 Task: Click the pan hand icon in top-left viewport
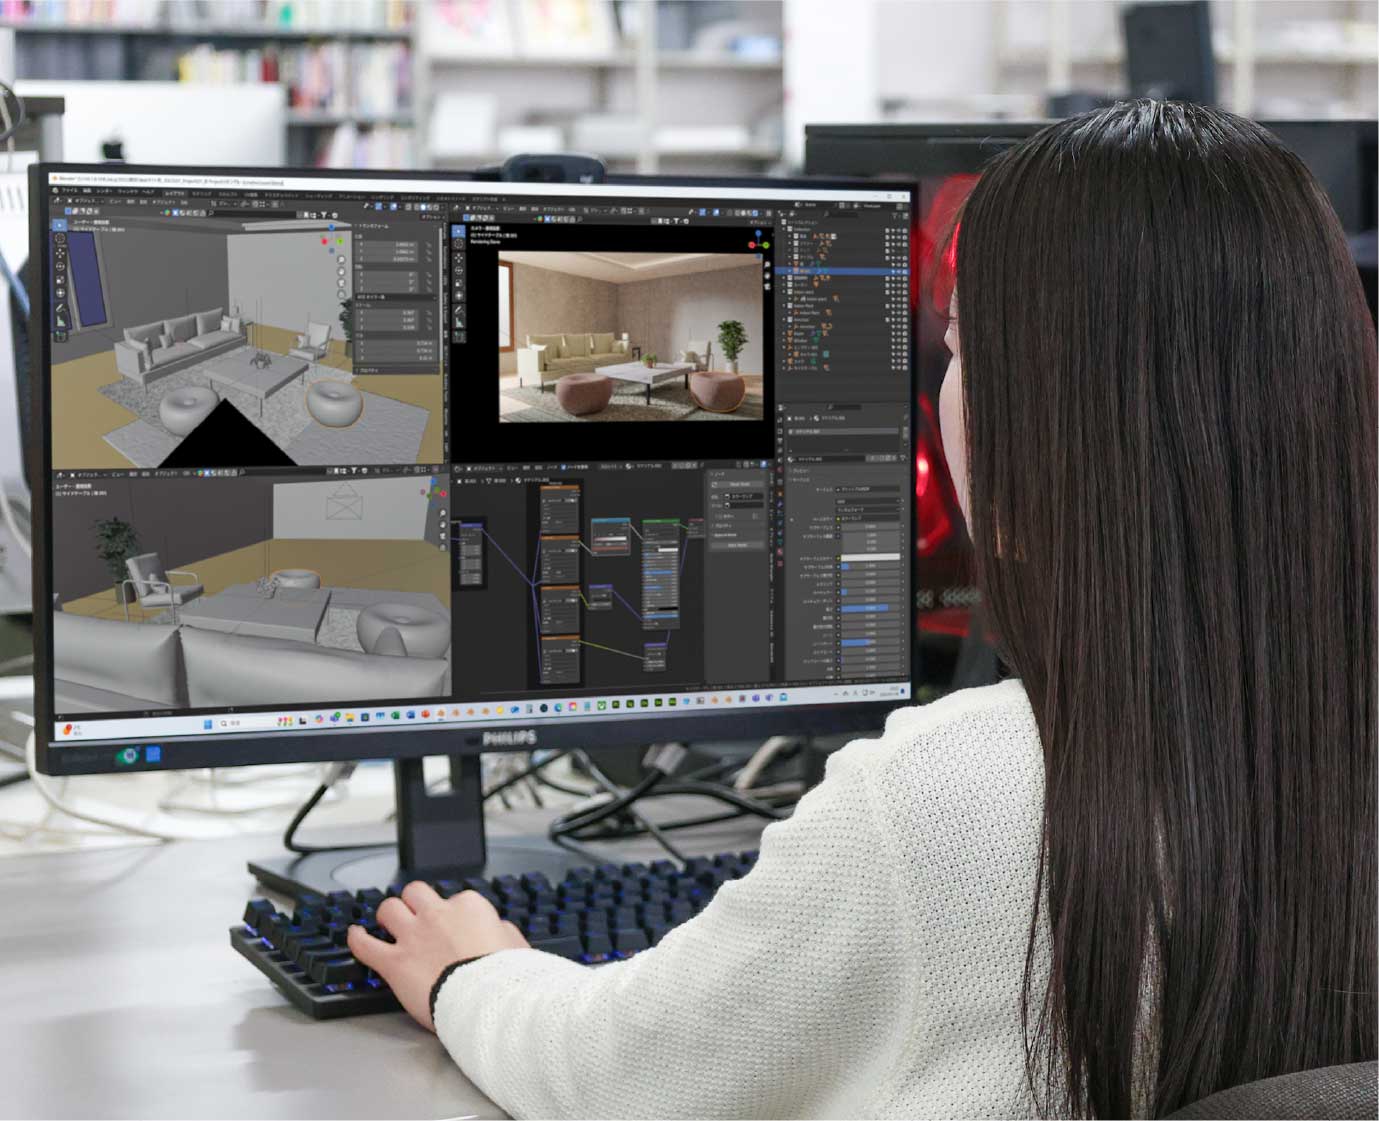341,271
